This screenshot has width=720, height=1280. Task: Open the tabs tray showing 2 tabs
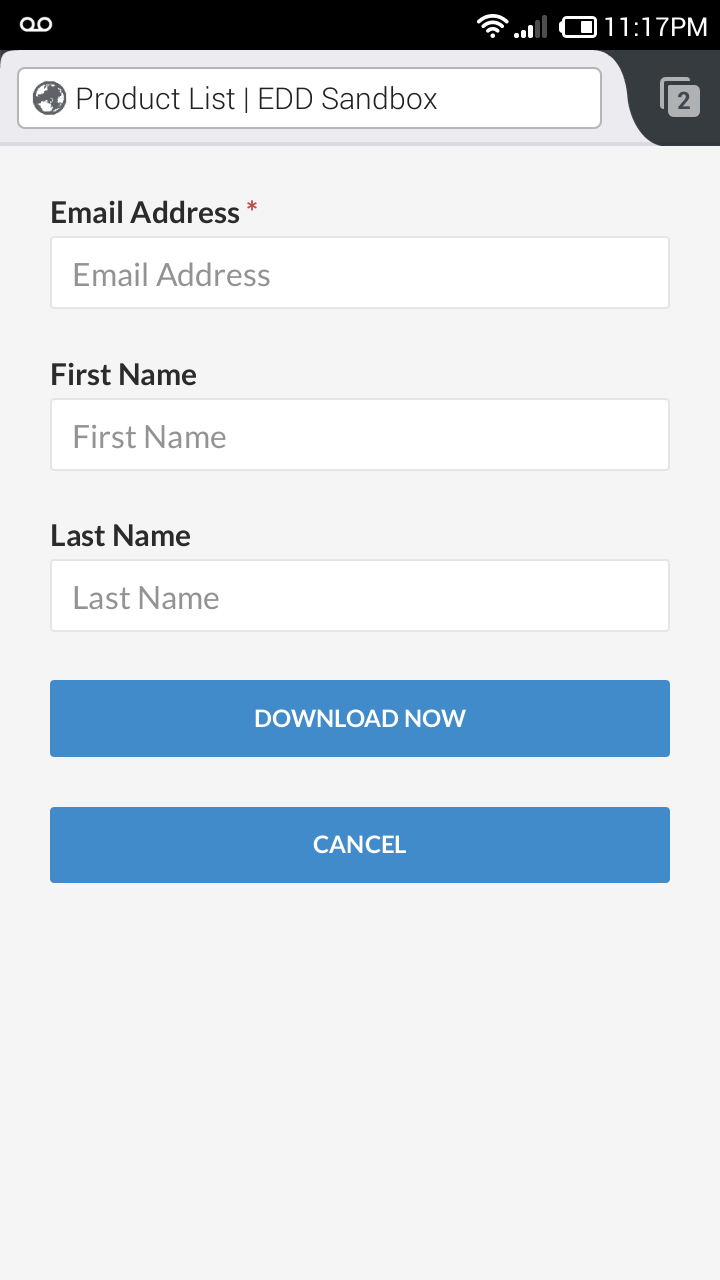click(680, 98)
